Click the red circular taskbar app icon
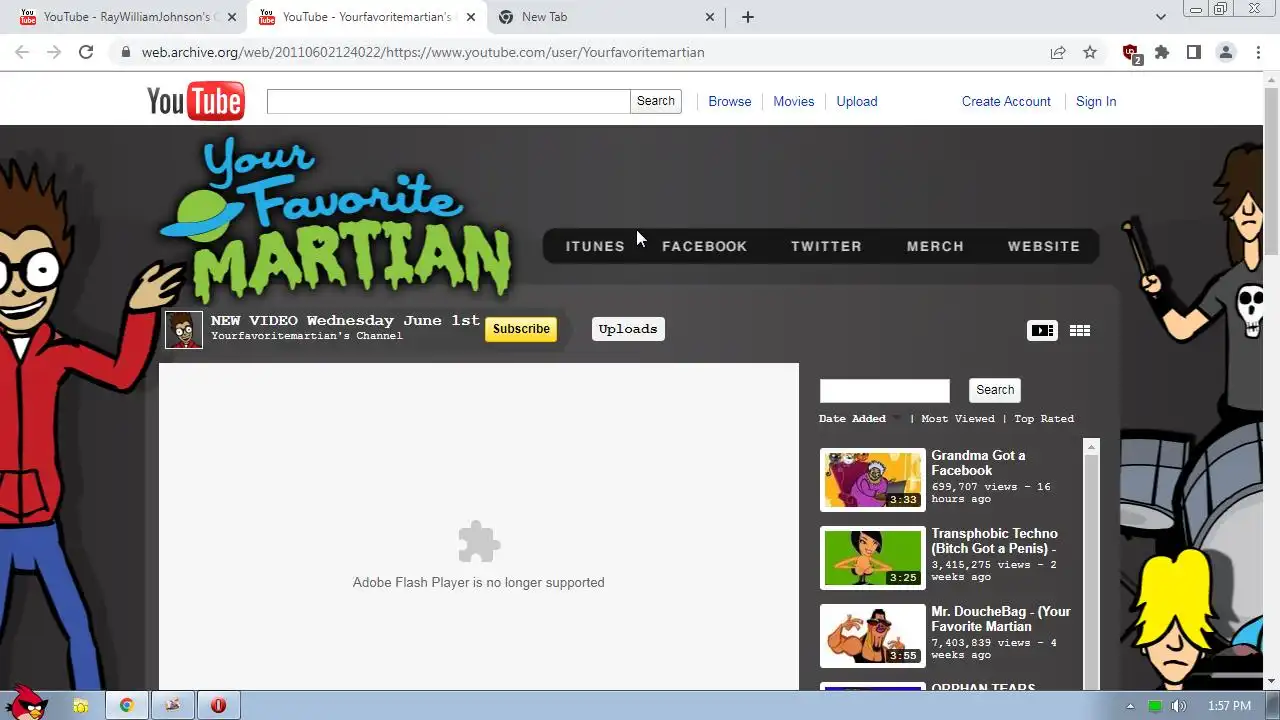 [x=218, y=706]
